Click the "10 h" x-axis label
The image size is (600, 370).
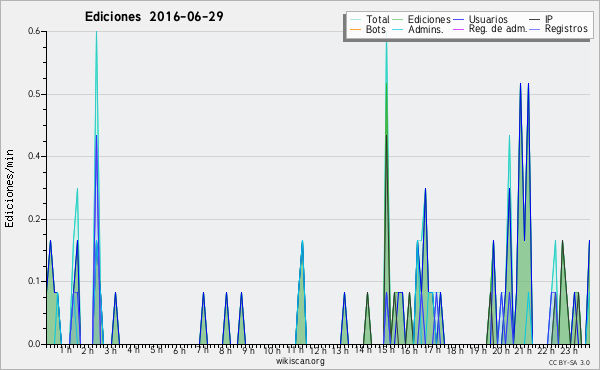tap(272, 350)
